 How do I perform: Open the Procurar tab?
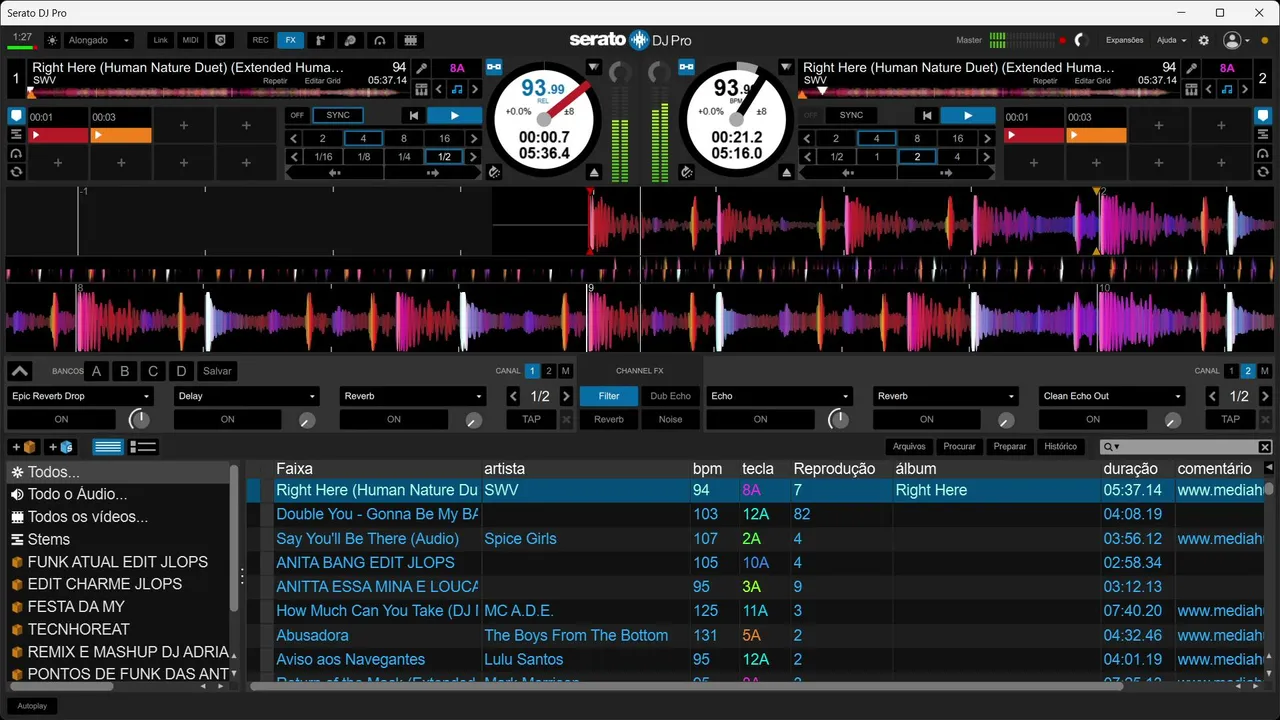pyautogui.click(x=959, y=447)
